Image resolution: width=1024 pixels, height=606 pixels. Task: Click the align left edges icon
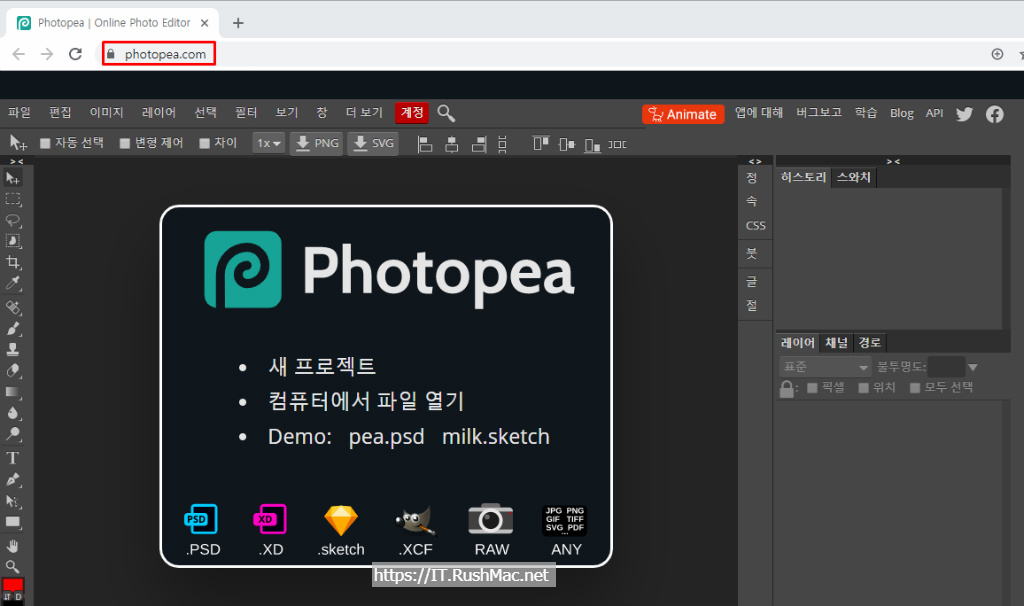(424, 144)
